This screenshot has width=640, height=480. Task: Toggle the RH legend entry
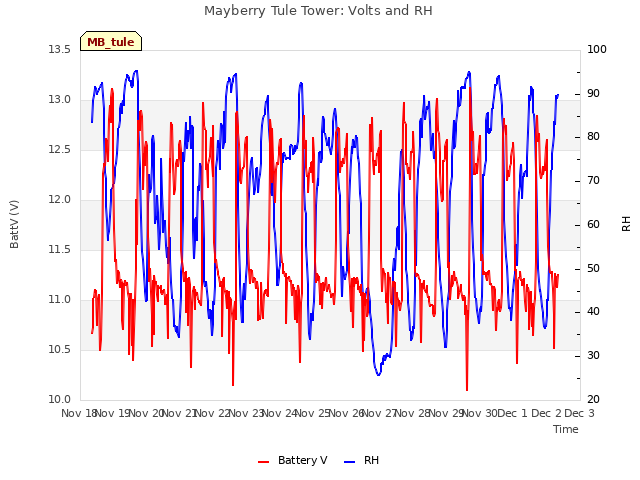pyautogui.click(x=362, y=460)
